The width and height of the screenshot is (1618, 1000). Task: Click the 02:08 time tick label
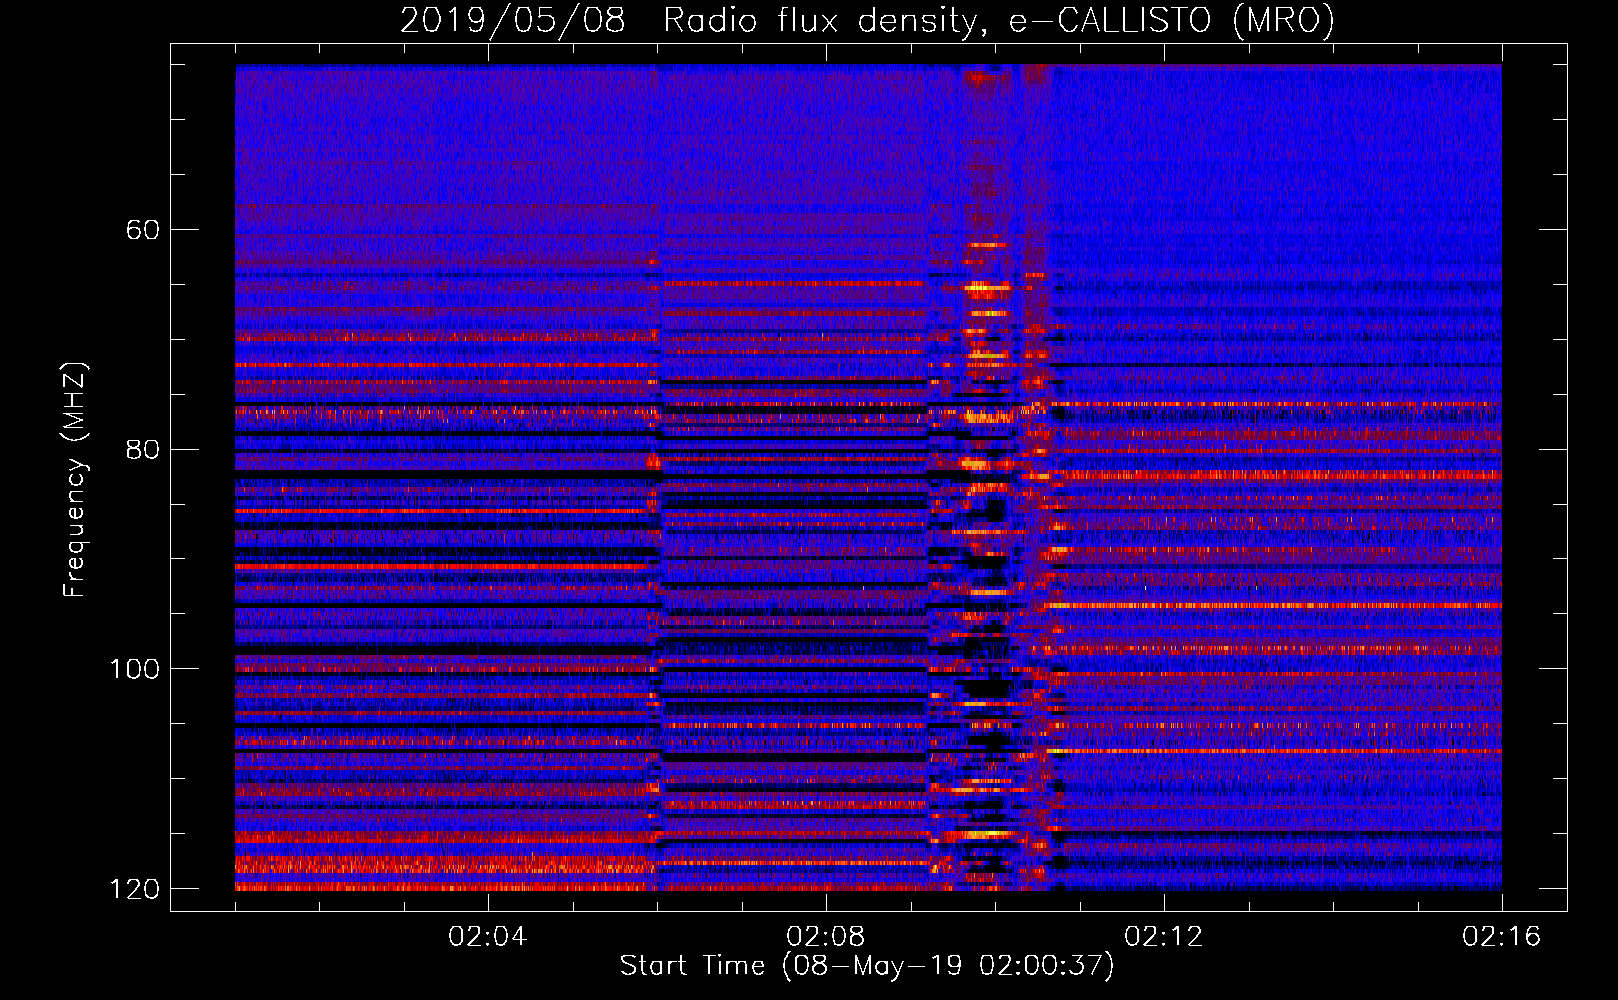click(825, 937)
